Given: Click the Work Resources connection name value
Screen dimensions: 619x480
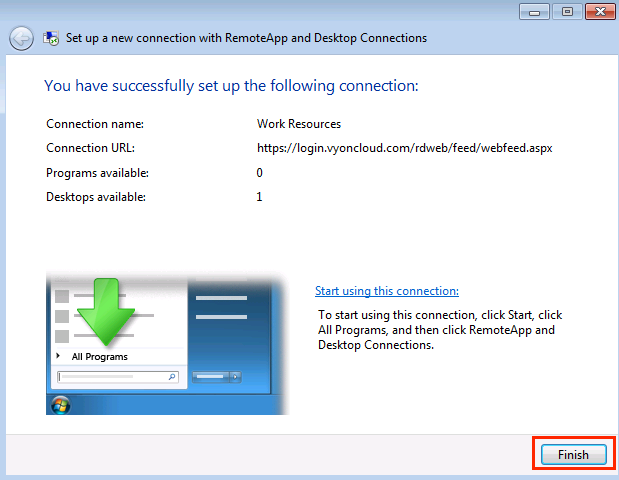Looking at the screenshot, I should [x=299, y=124].
